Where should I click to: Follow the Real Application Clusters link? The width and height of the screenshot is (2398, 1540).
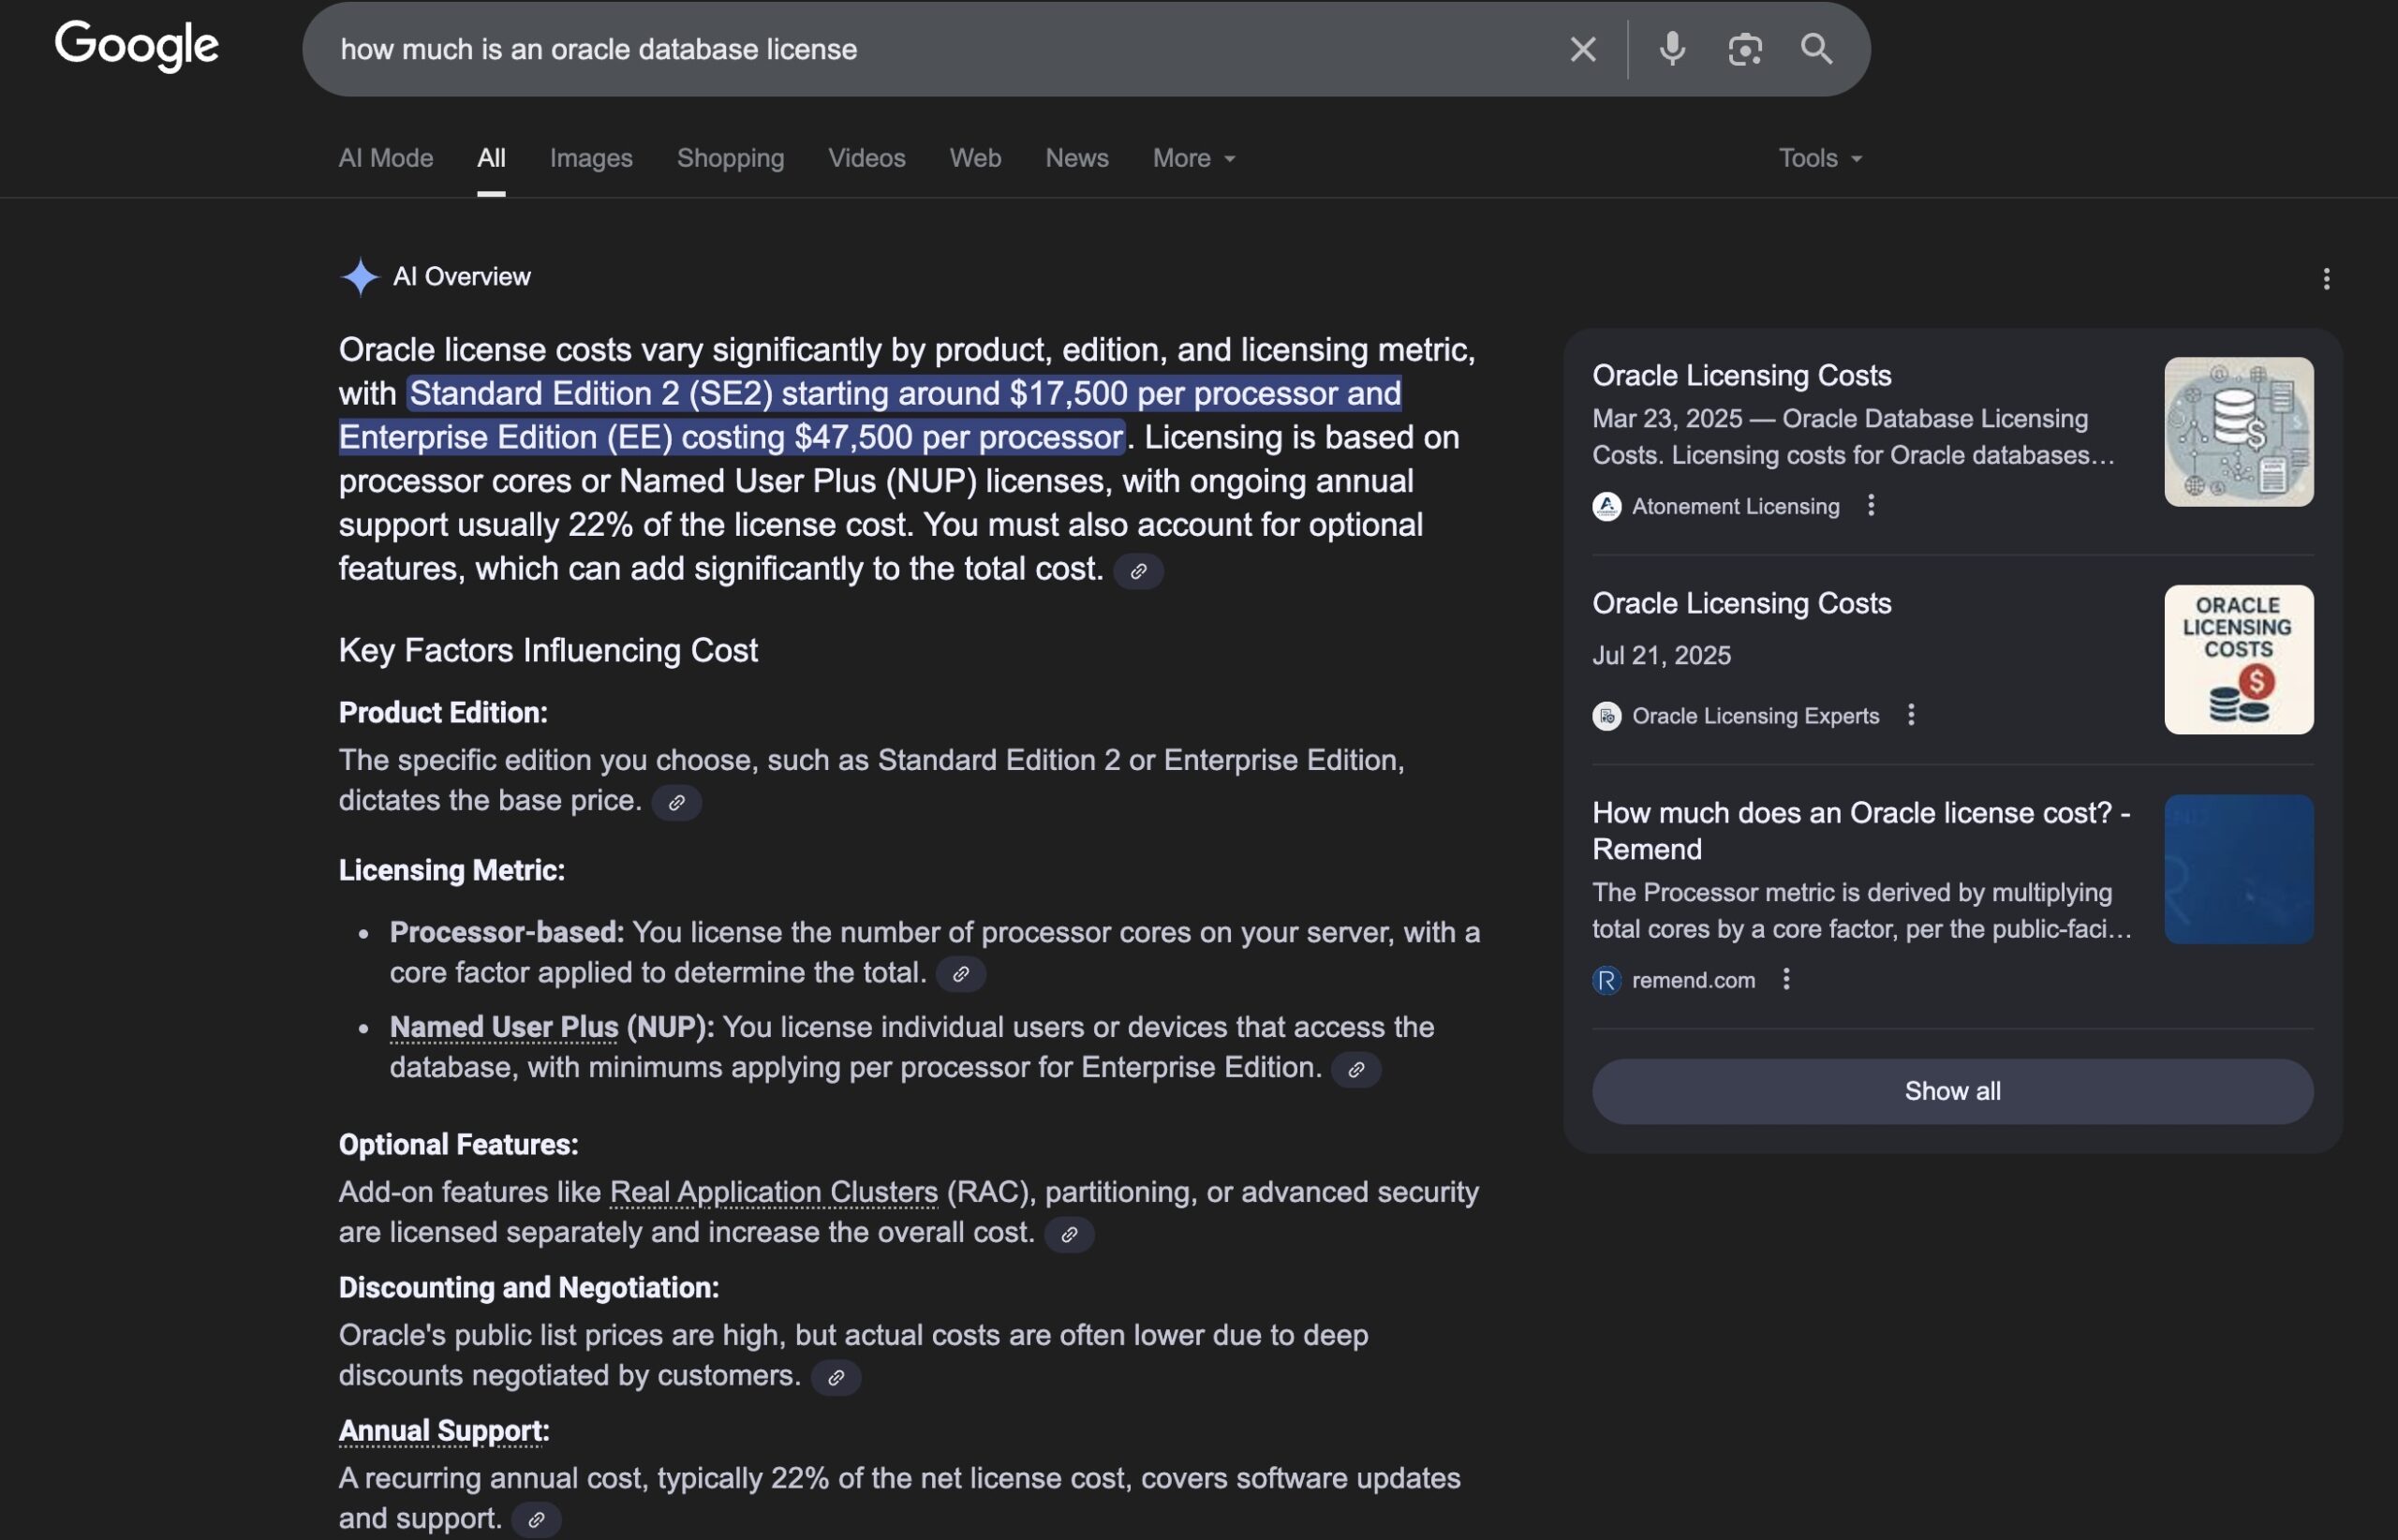[x=773, y=1192]
